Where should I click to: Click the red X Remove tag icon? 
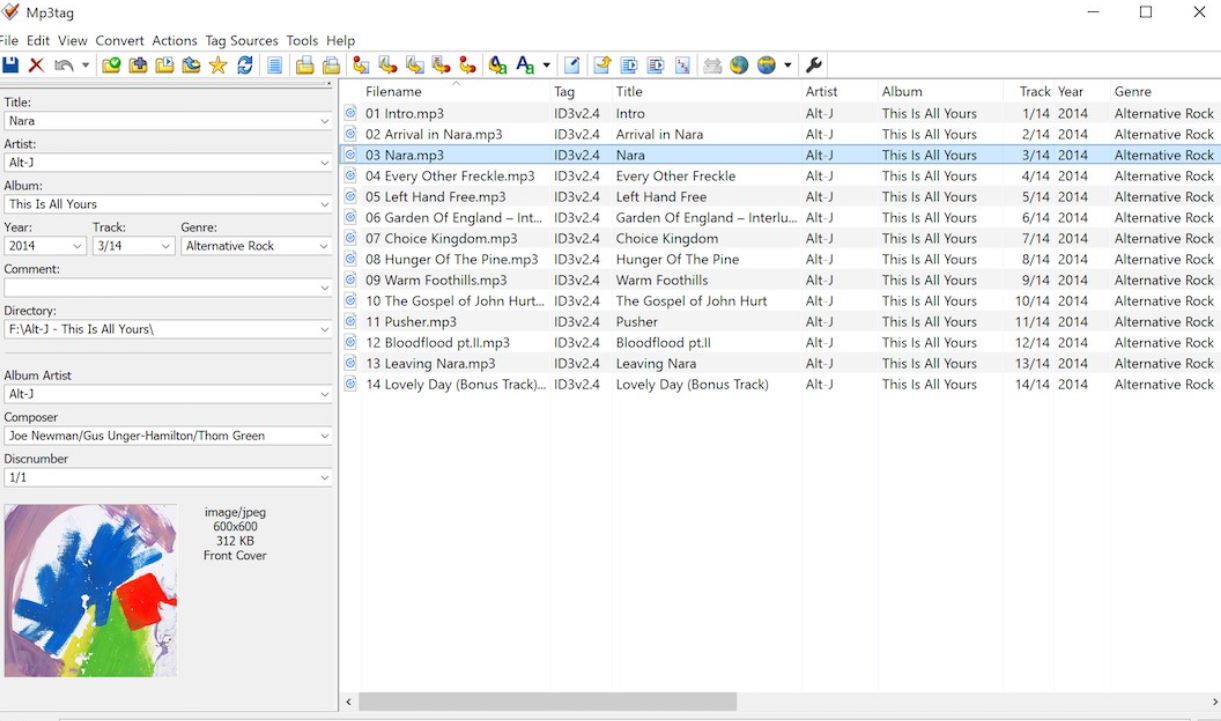pyautogui.click(x=37, y=65)
